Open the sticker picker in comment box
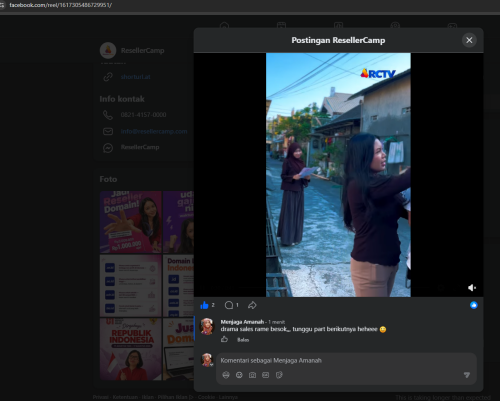 coord(279,375)
